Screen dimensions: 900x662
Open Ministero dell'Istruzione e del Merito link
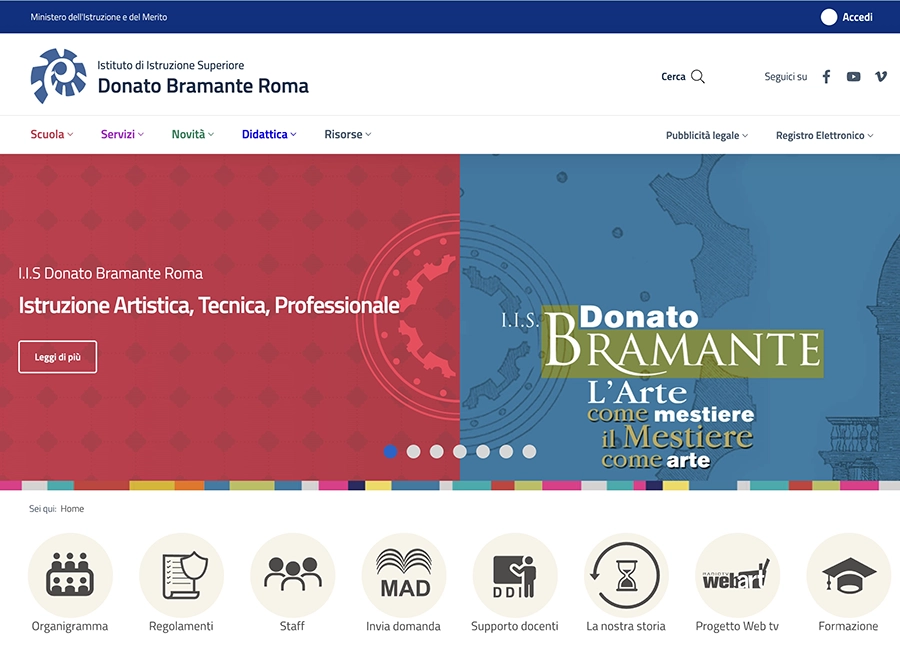99,17
